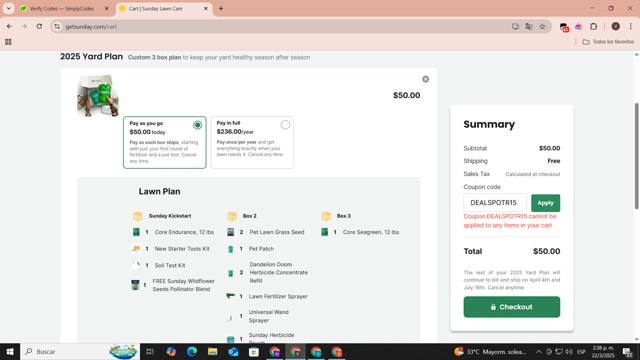Remove the 2025 Yard Plan from cart

pyautogui.click(x=425, y=79)
